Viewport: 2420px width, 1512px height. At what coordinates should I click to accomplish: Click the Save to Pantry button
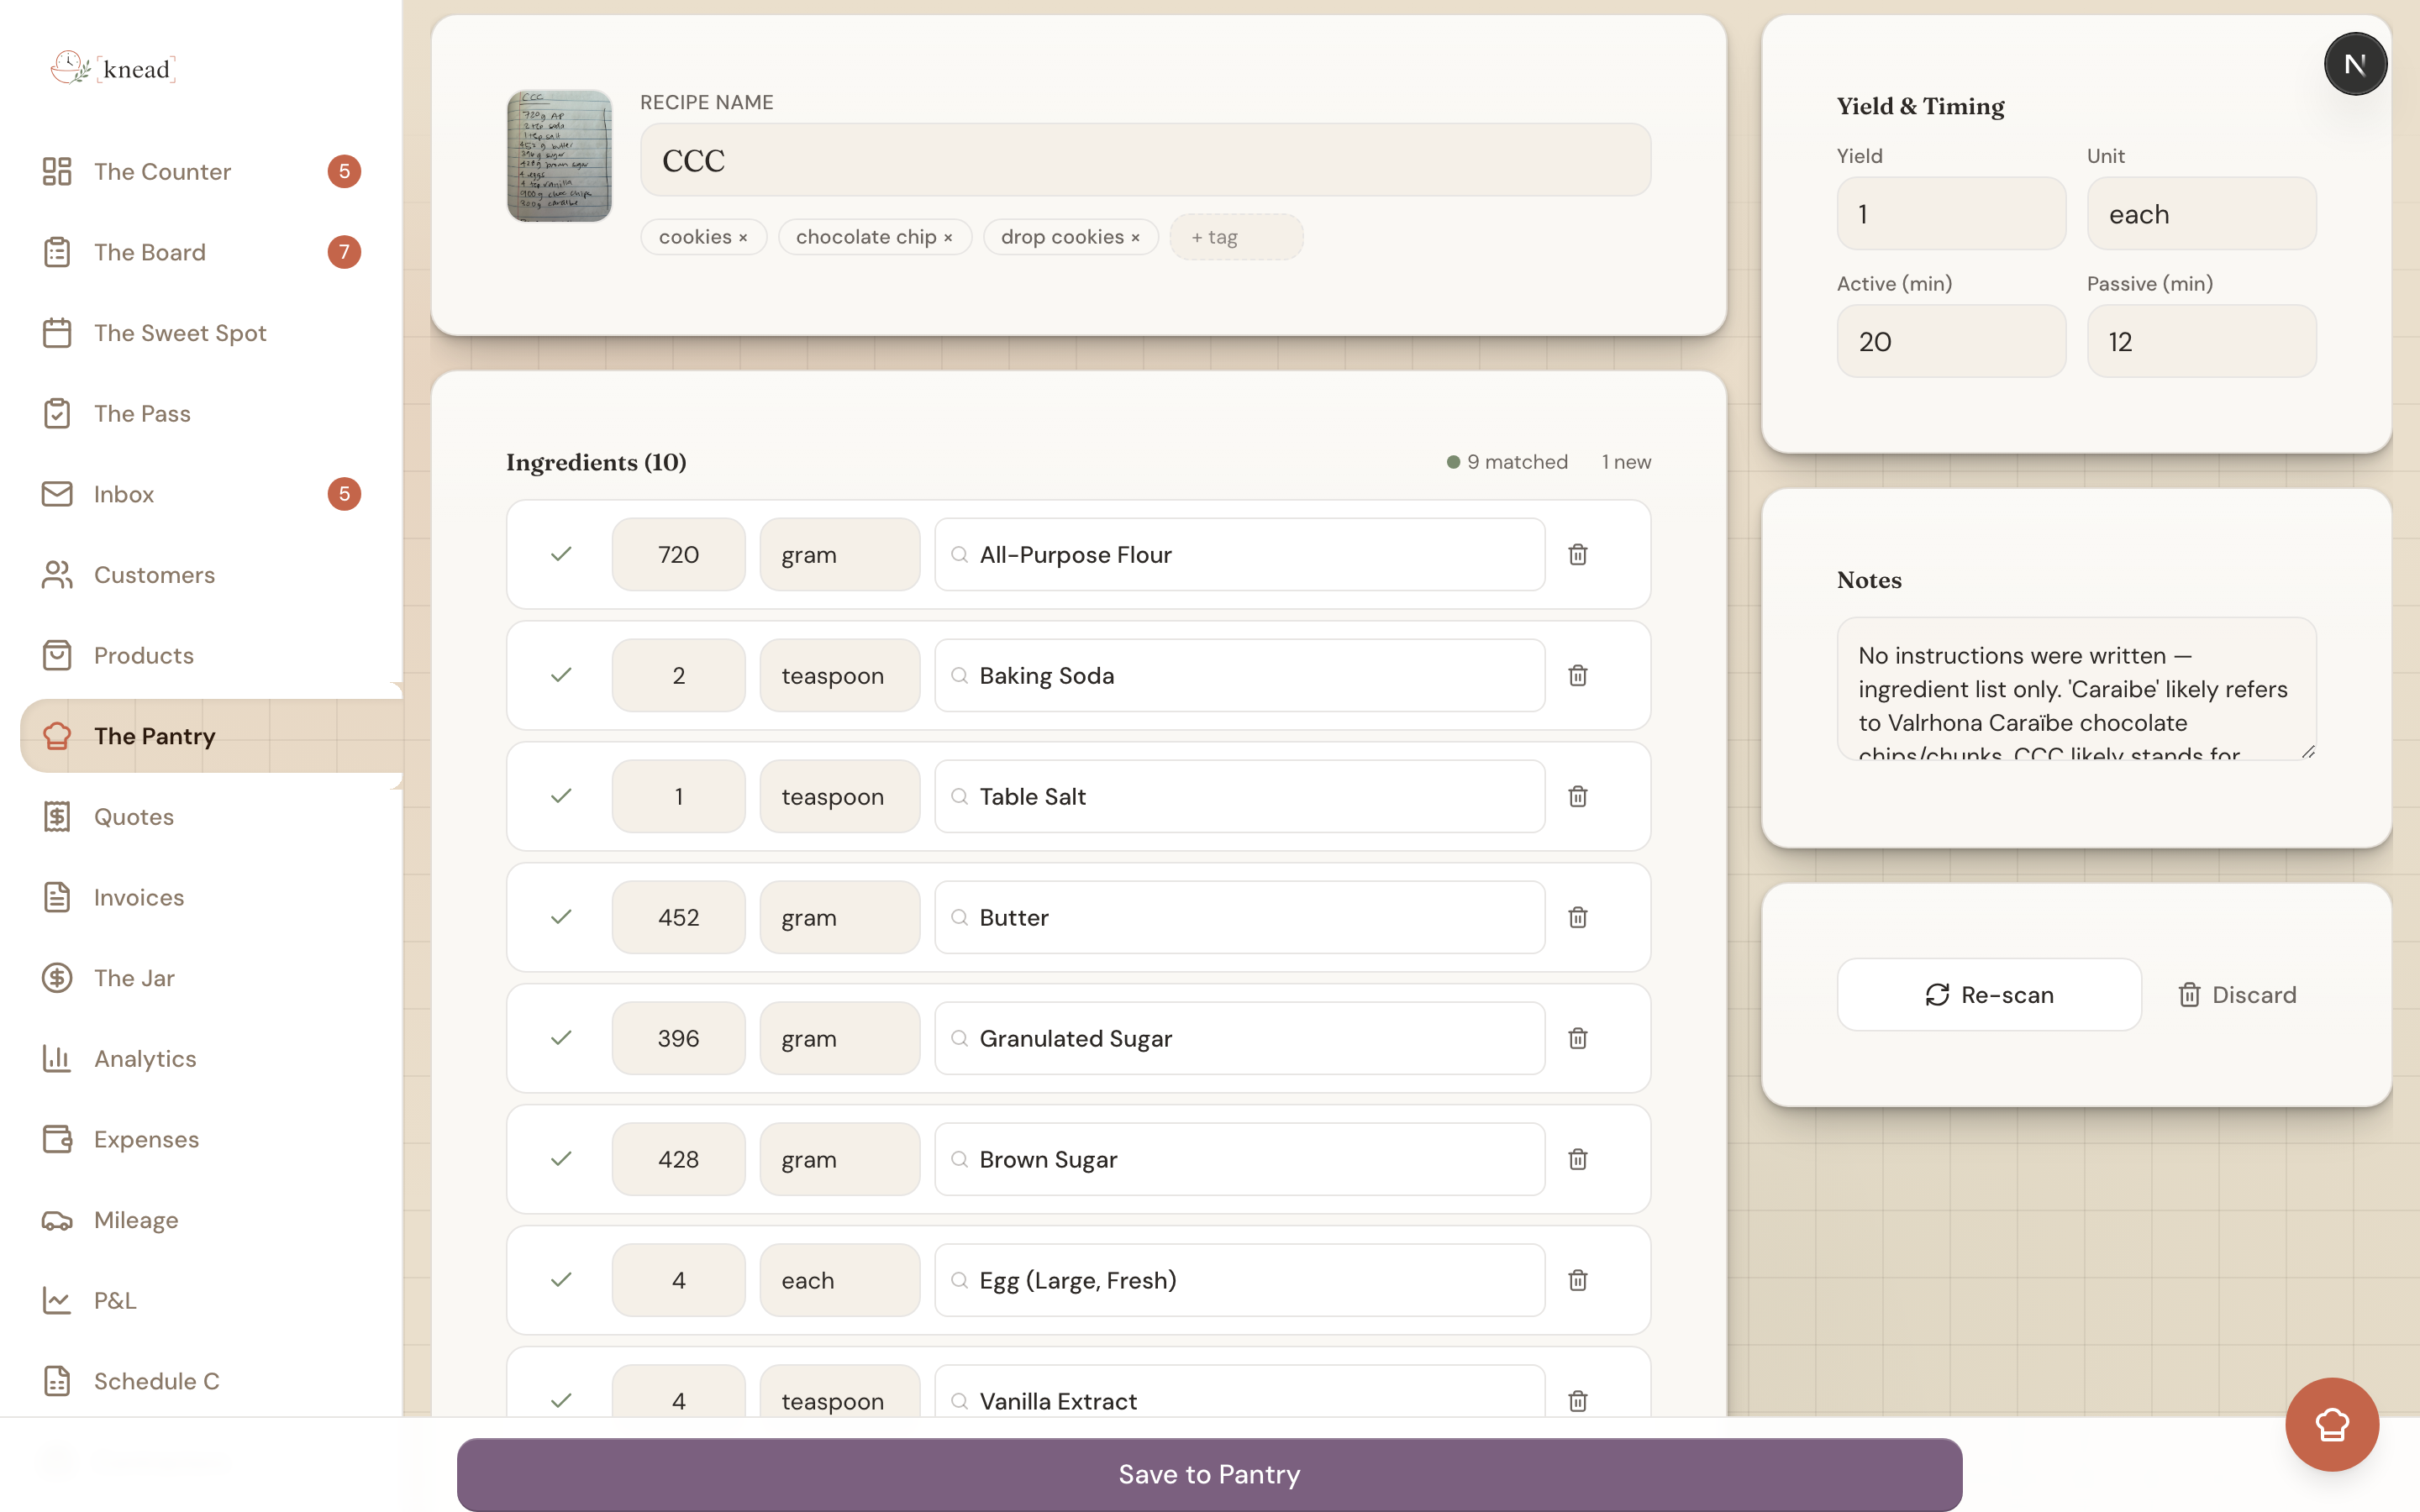[1209, 1474]
